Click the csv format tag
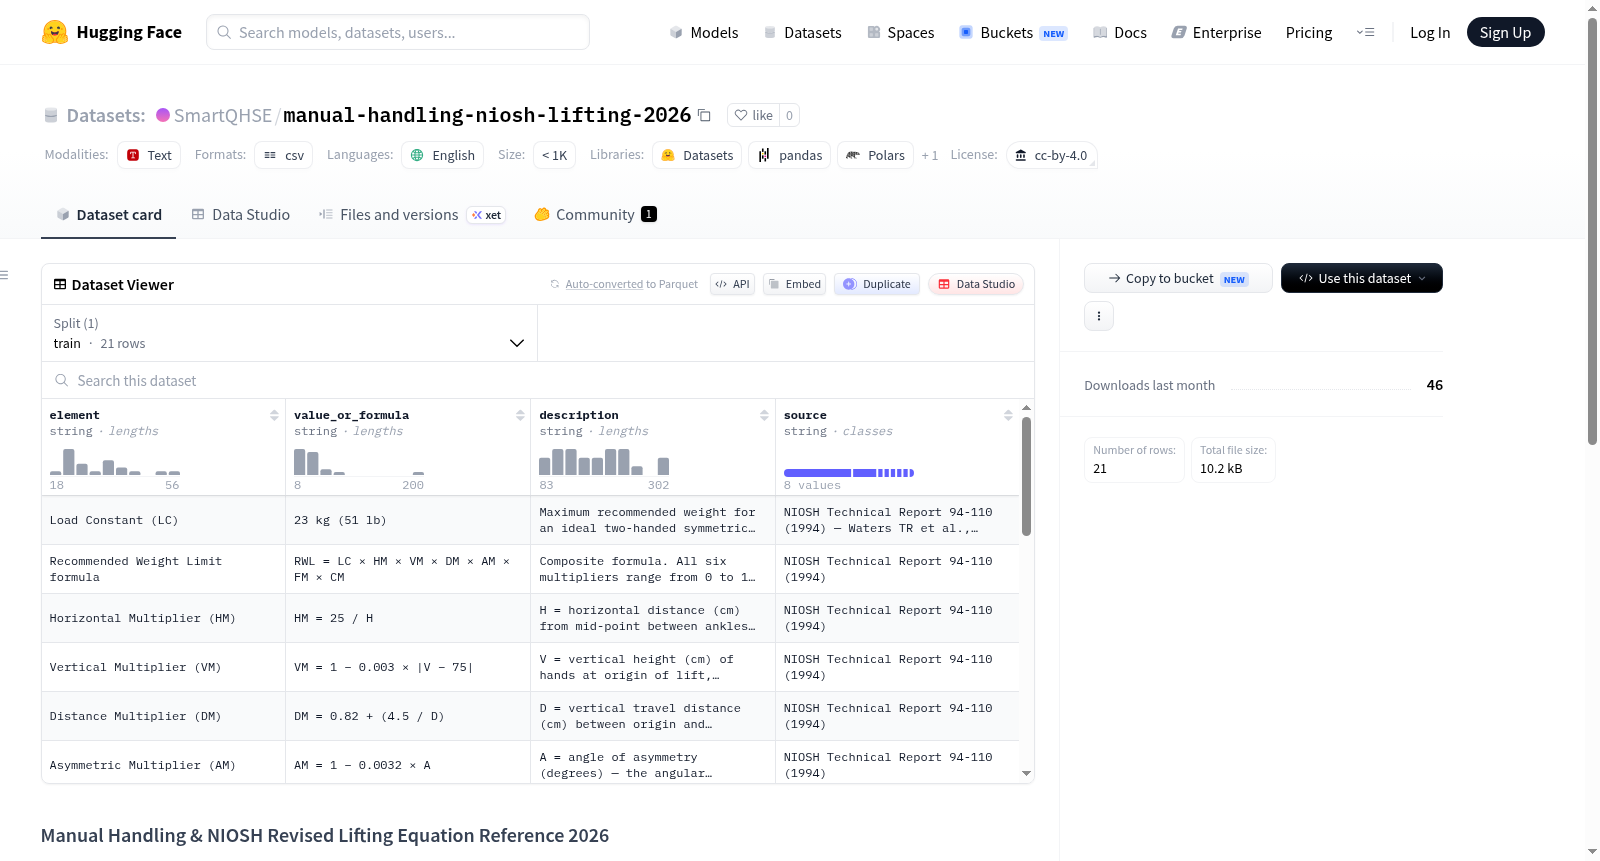The width and height of the screenshot is (1600, 861). 284,155
